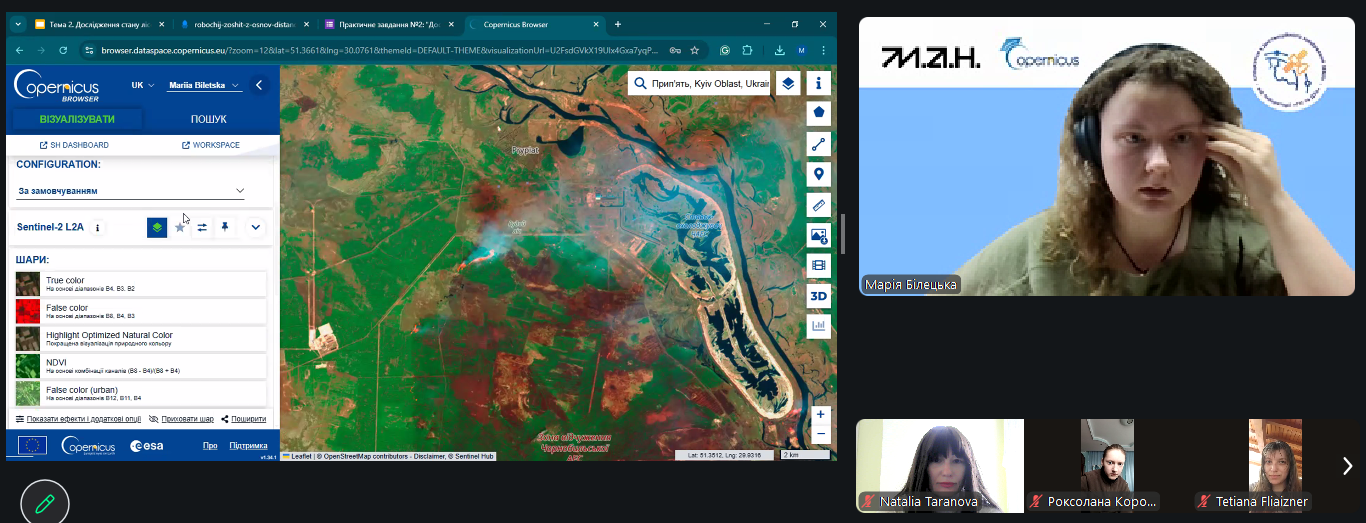Pin the Sentinel-2 L2A layer
Image resolution: width=1366 pixels, height=523 pixels.
[225, 227]
